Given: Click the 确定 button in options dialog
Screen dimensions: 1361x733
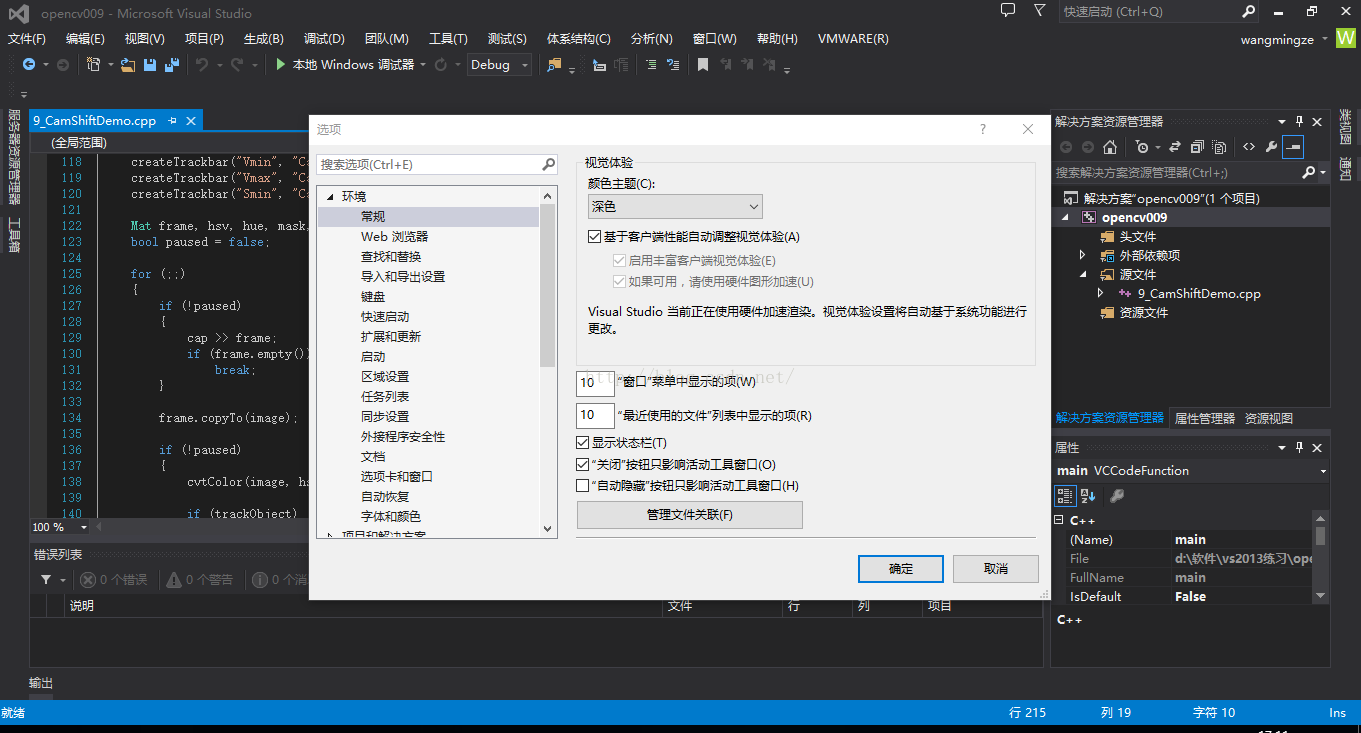Looking at the screenshot, I should pos(900,569).
